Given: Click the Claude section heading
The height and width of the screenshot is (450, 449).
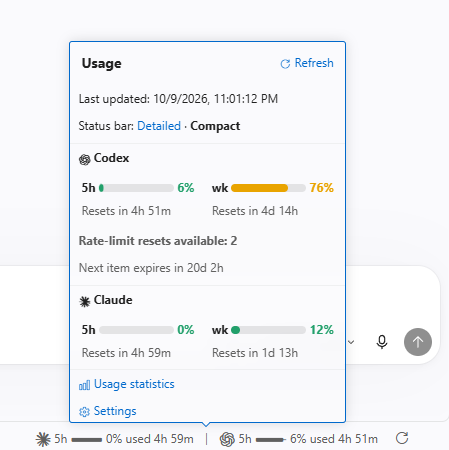Looking at the screenshot, I should pos(113,300).
